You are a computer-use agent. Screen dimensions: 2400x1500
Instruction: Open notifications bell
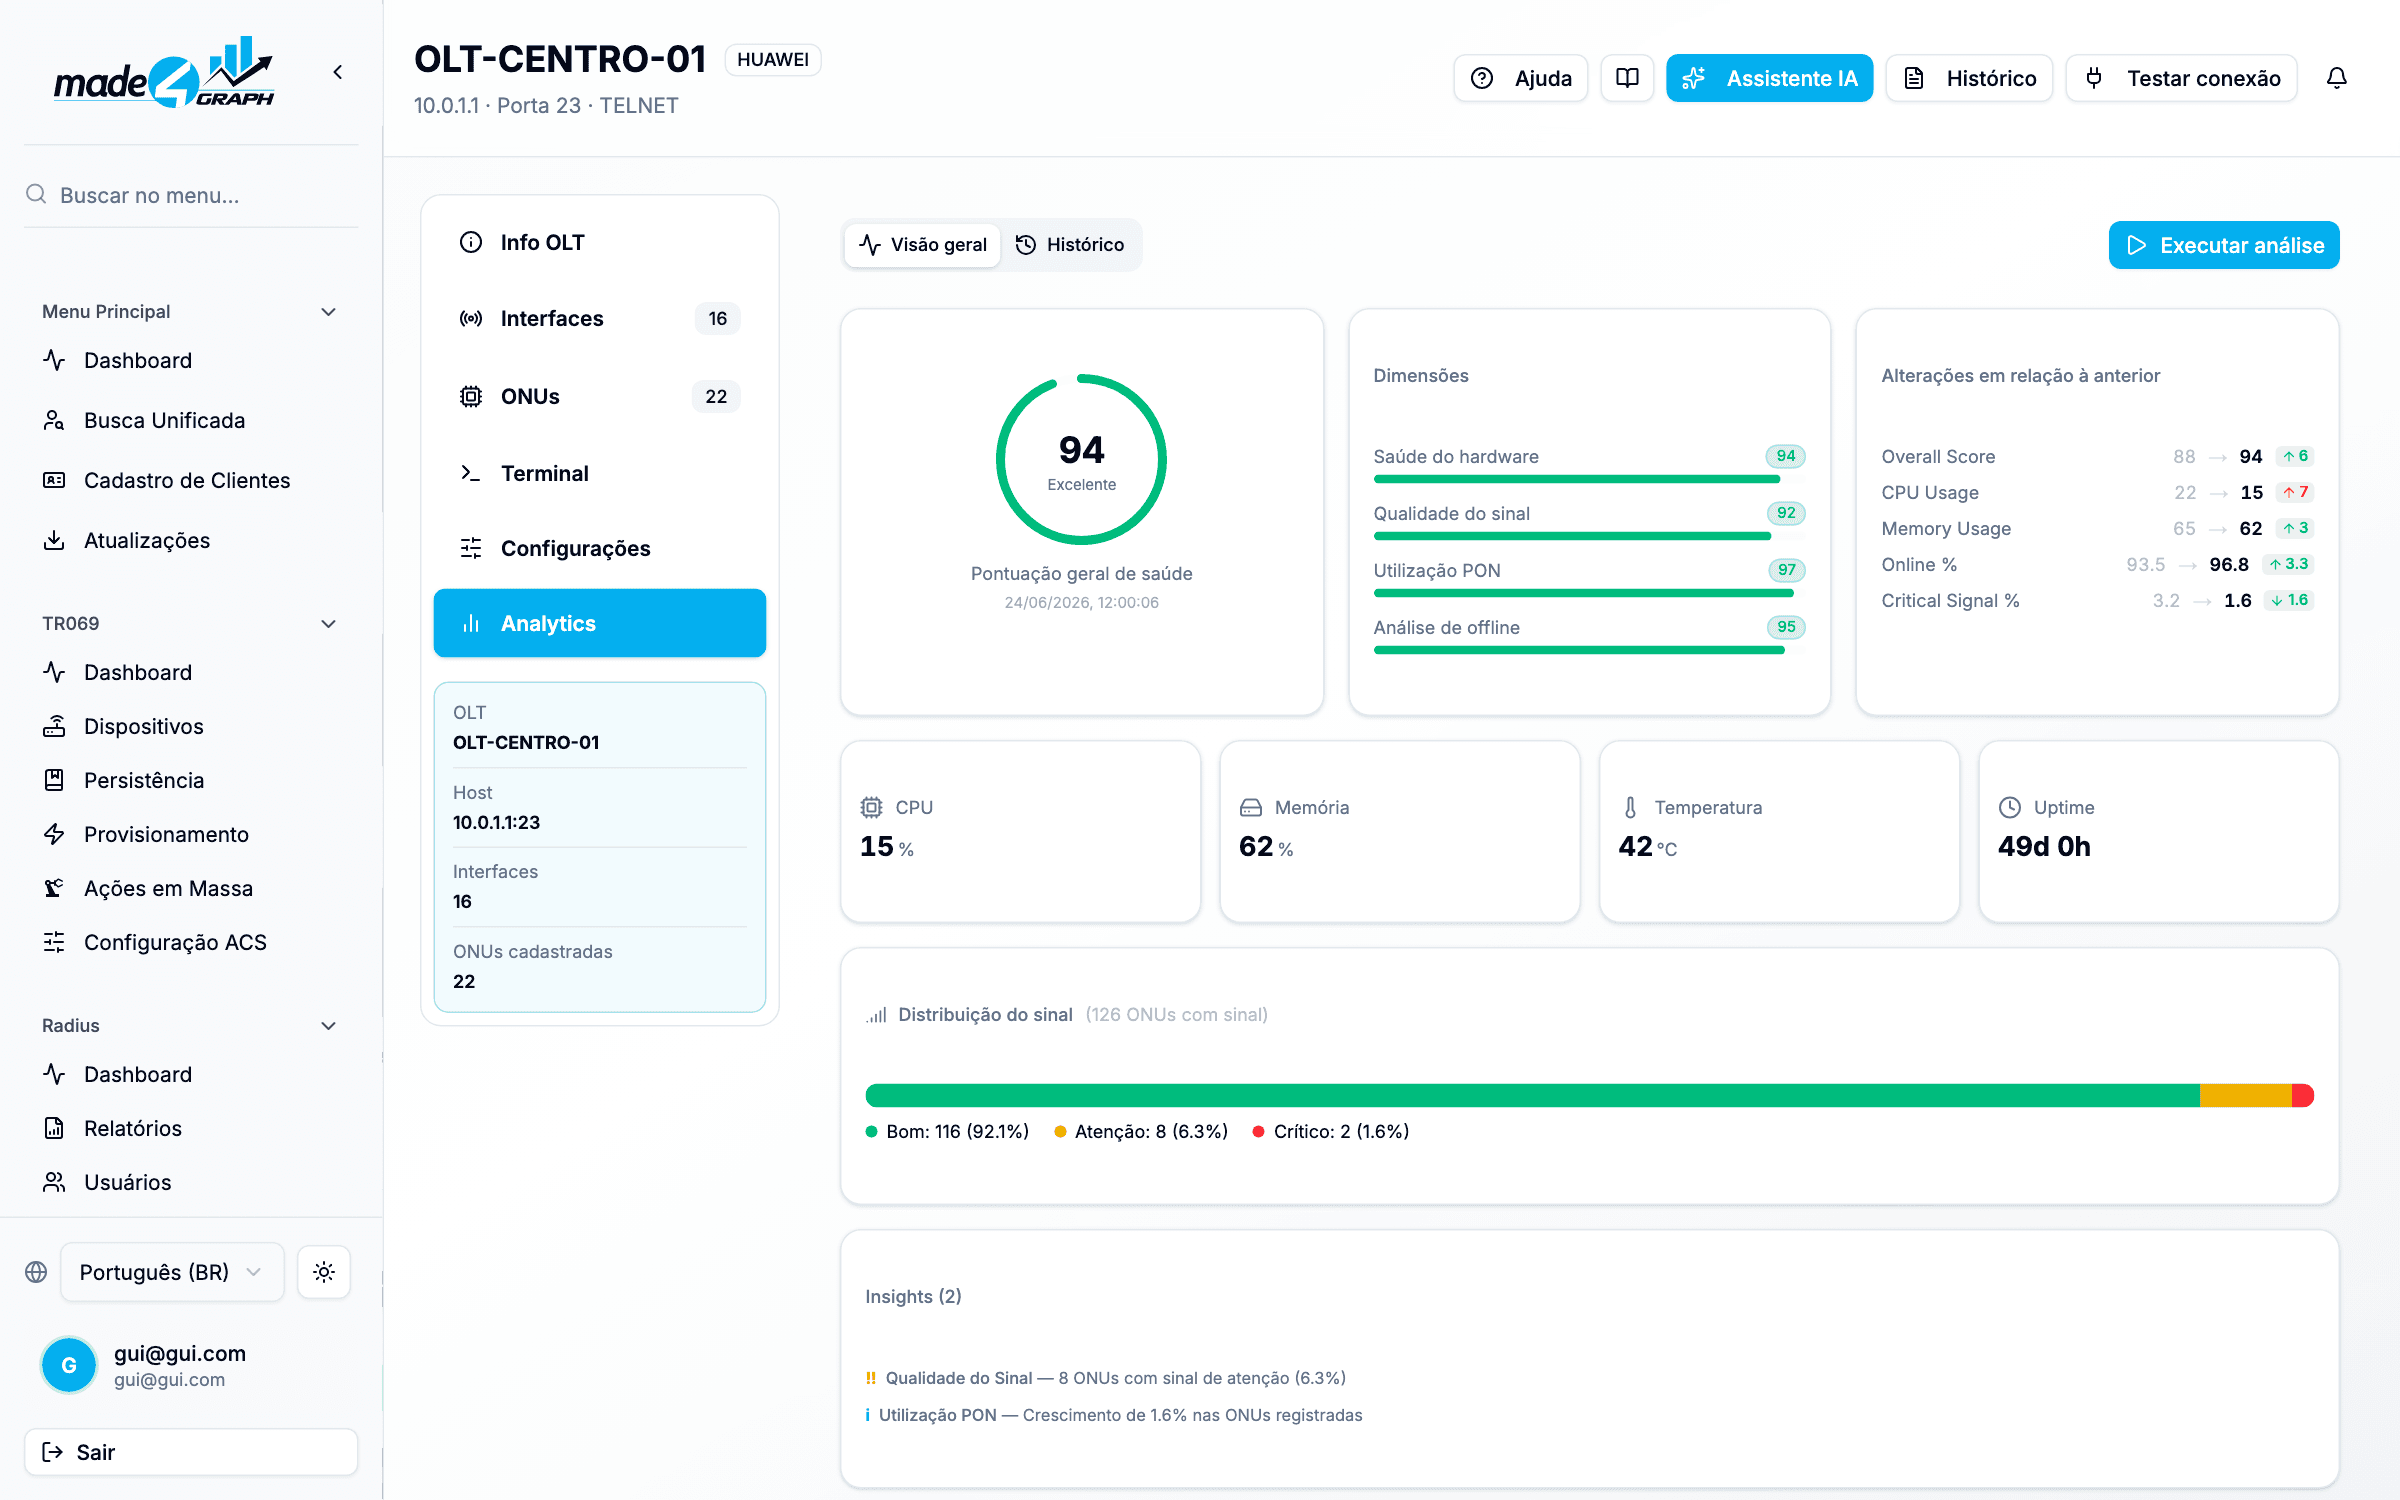[2336, 78]
